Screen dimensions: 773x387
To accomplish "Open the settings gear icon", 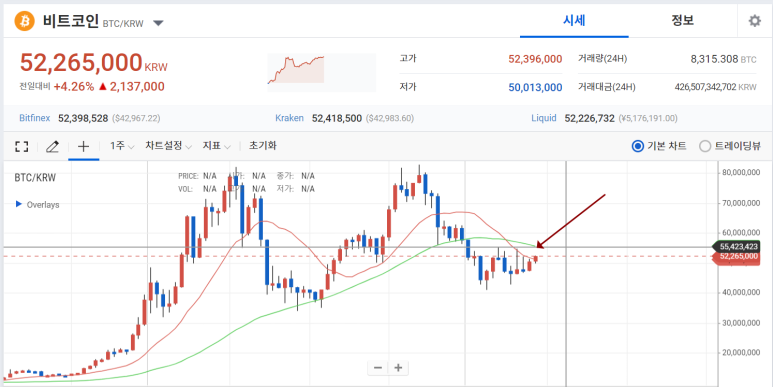I will (x=755, y=21).
